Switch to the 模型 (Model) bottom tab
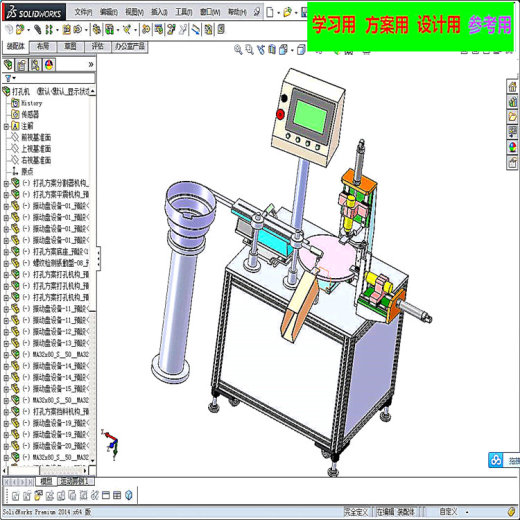 (x=46, y=481)
